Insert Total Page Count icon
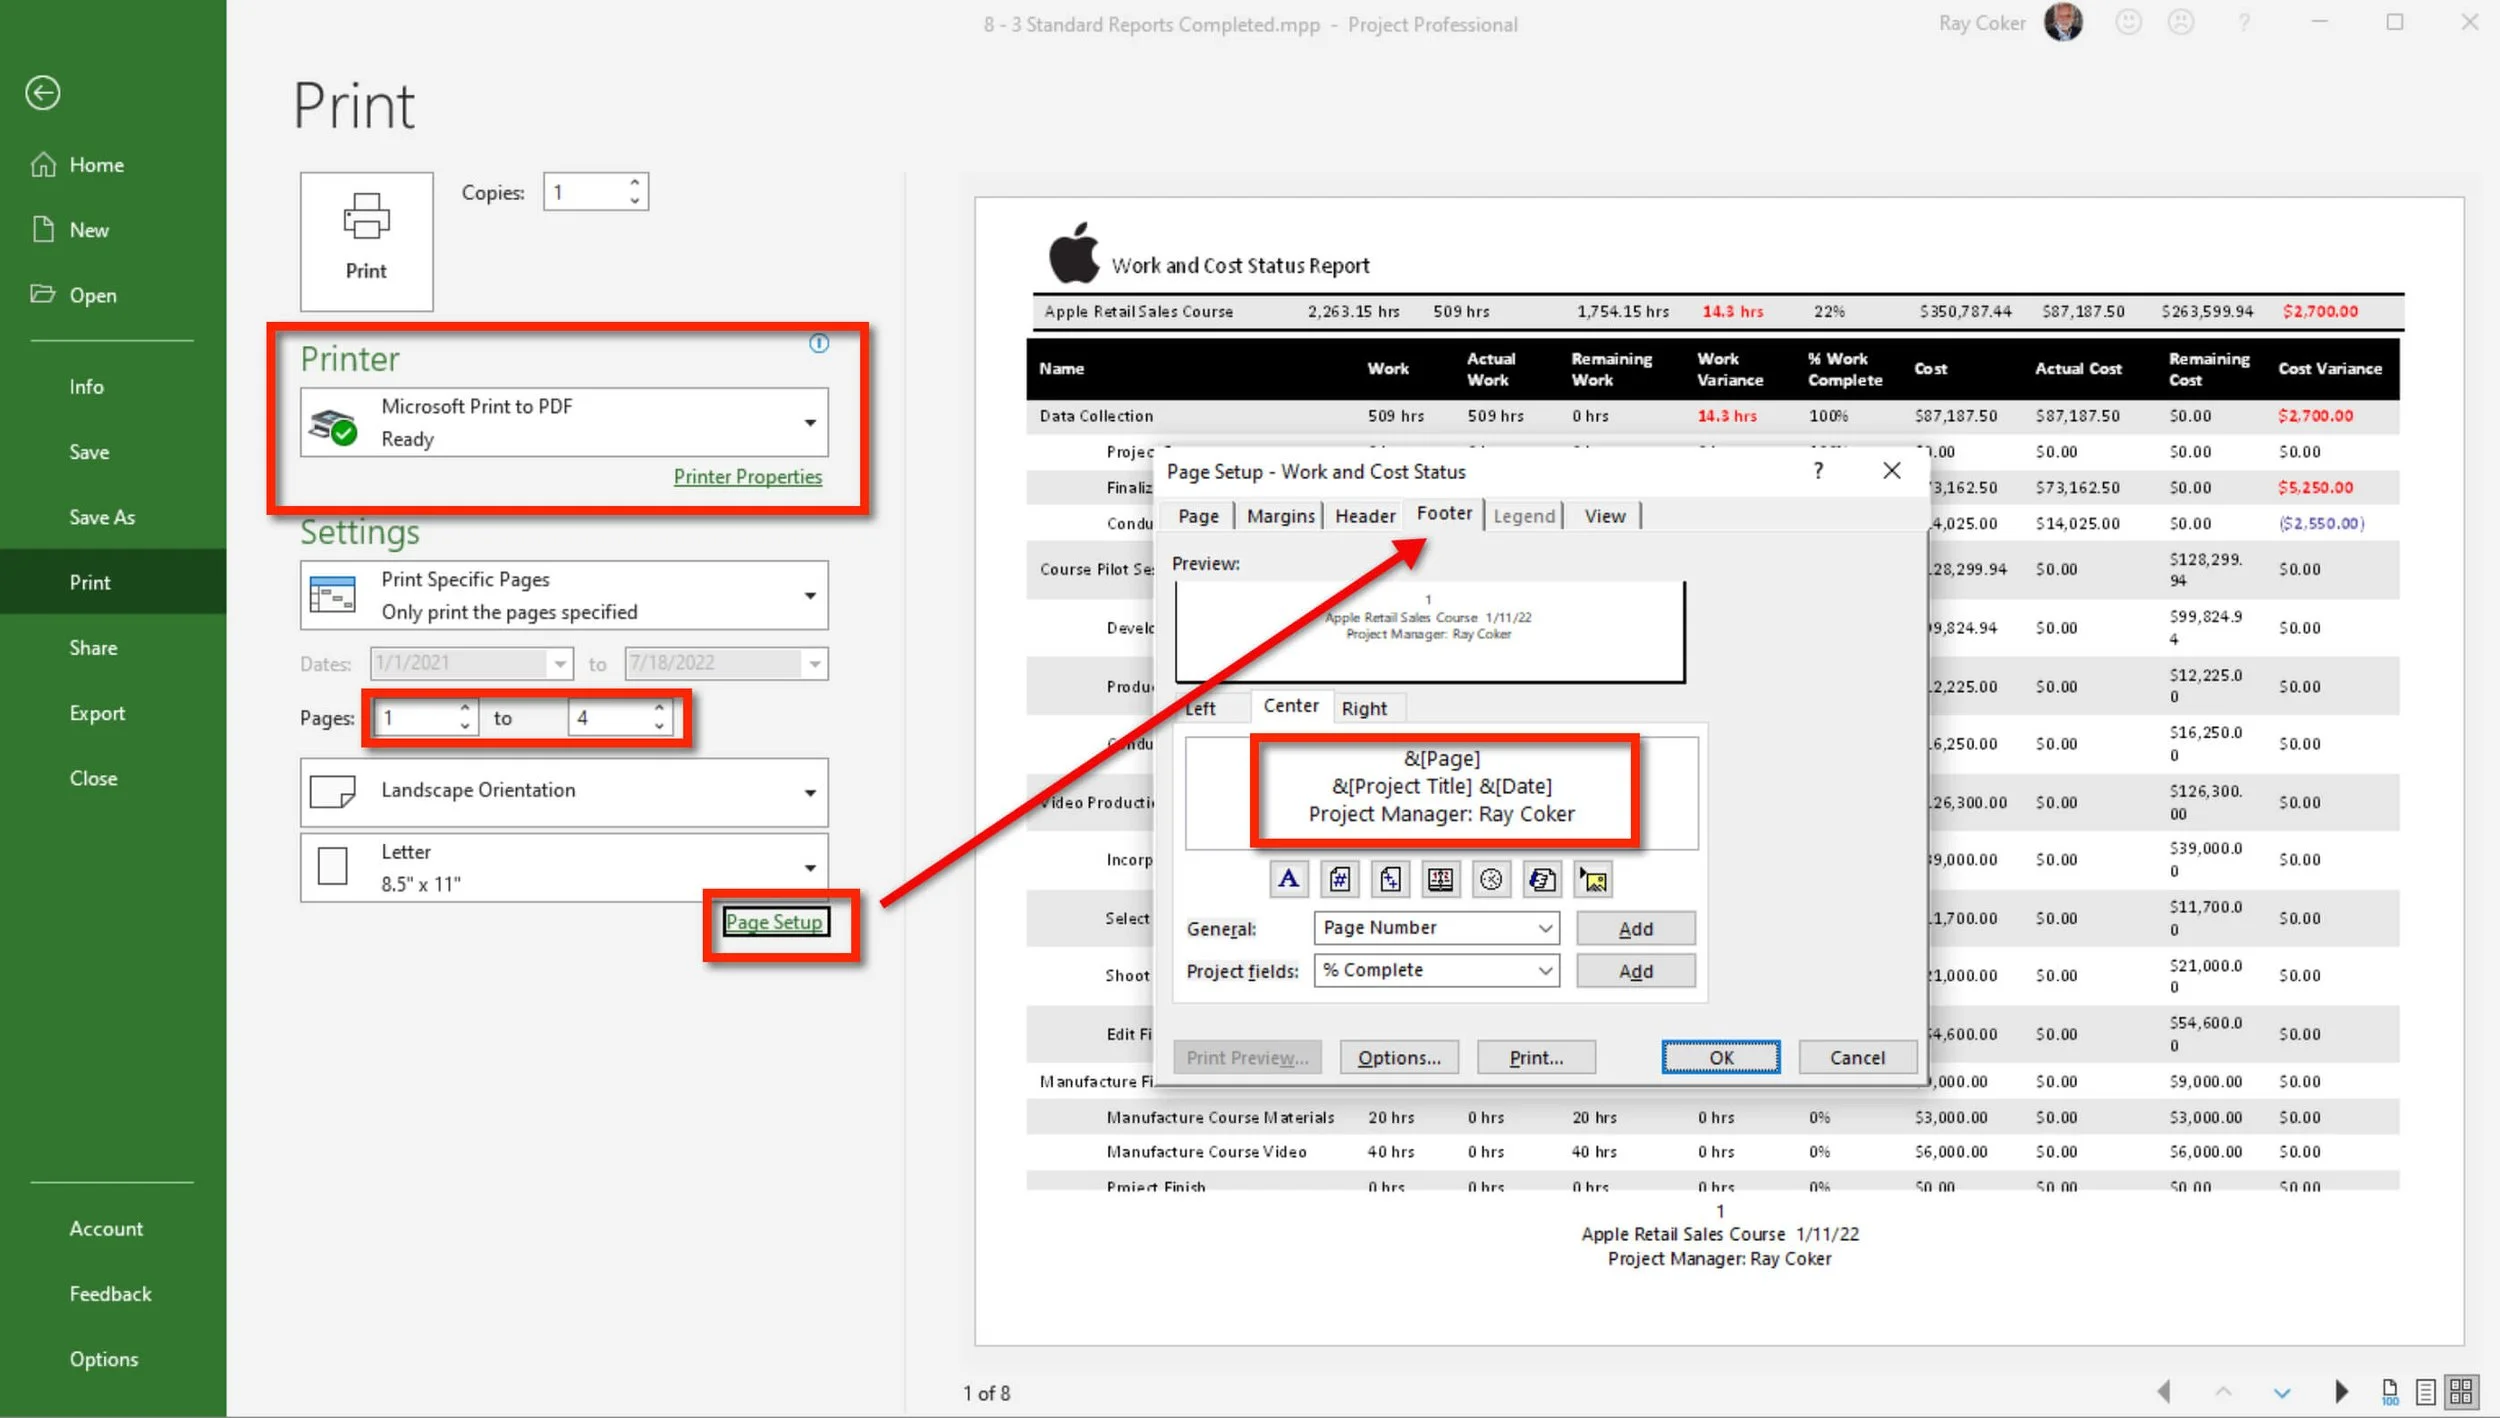2500x1418 pixels. 1390,880
